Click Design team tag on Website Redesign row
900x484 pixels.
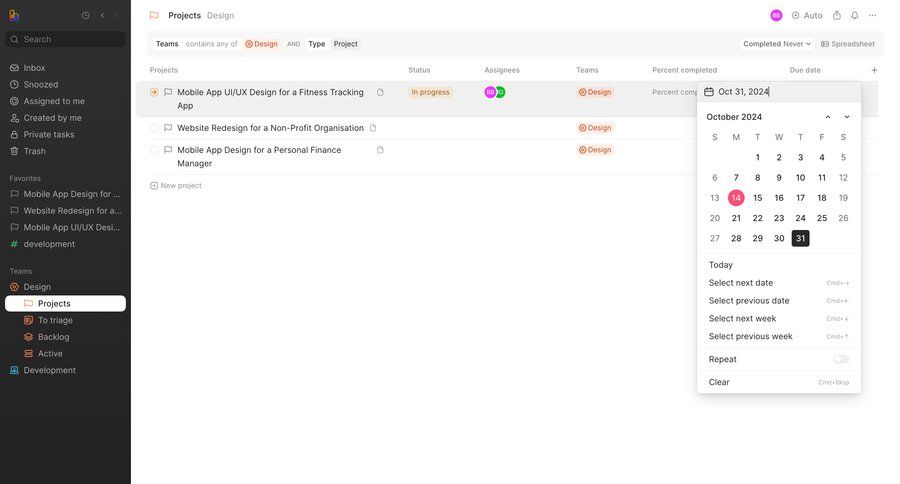click(595, 128)
